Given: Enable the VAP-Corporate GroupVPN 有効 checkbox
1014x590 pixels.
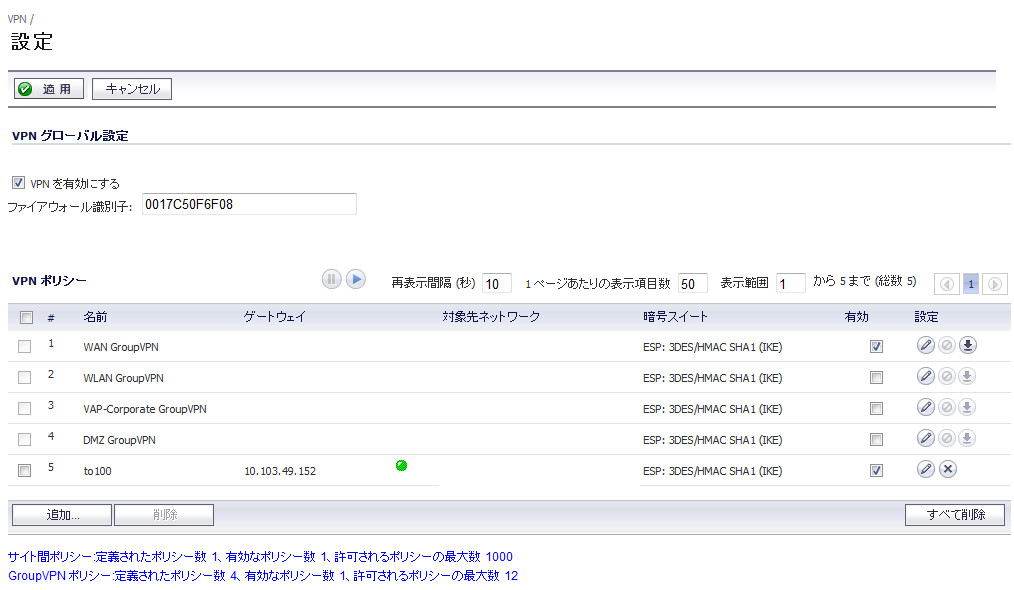Looking at the screenshot, I should [x=876, y=409].
